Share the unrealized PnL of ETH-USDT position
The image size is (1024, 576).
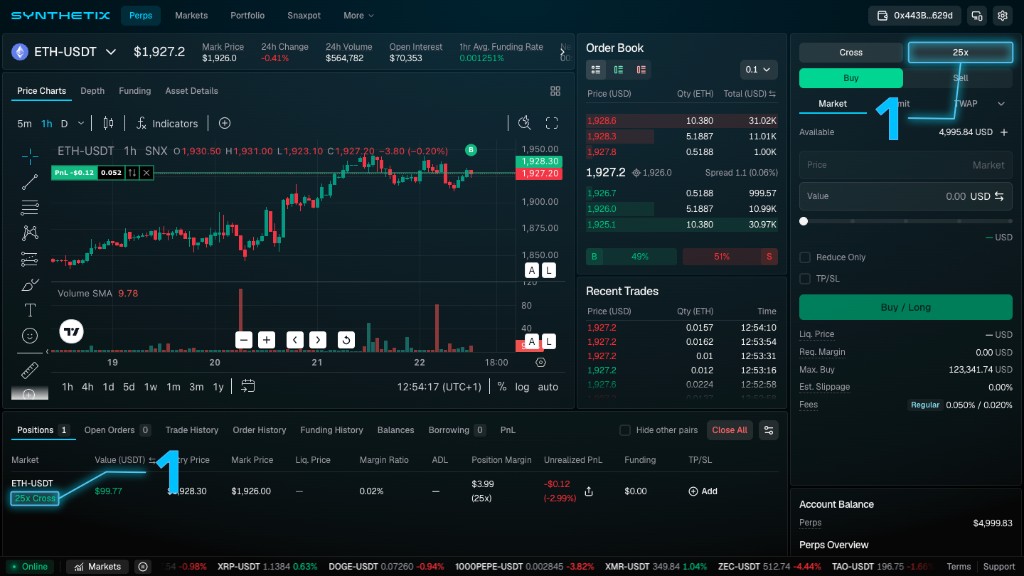(588, 491)
